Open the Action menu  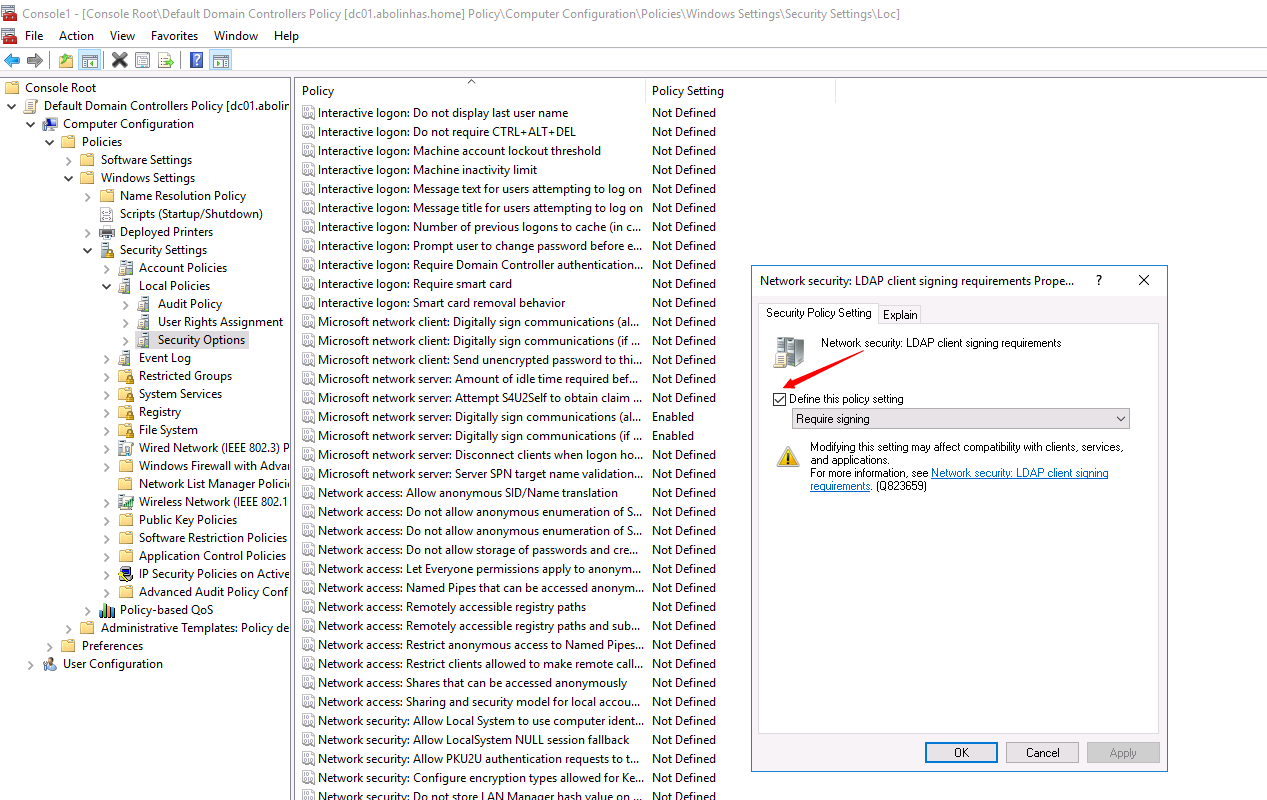coord(76,35)
